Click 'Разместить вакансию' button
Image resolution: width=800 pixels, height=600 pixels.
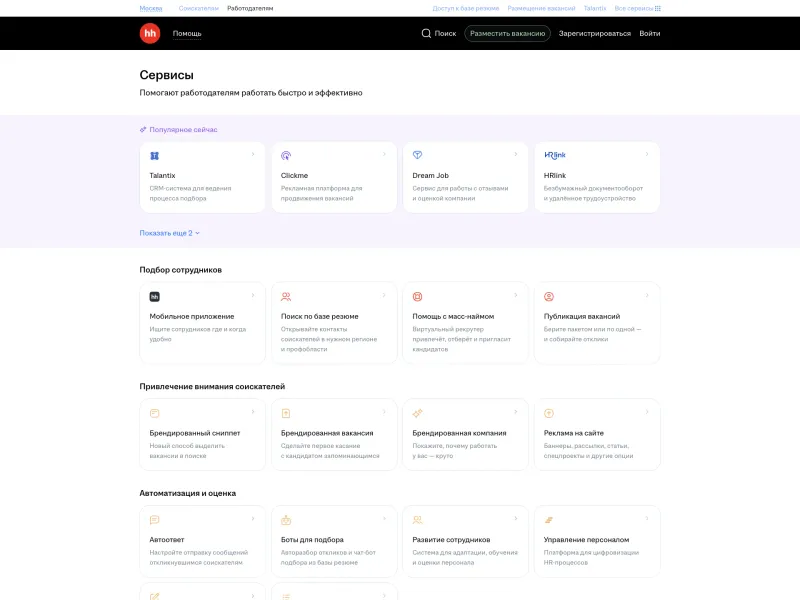coord(507,33)
